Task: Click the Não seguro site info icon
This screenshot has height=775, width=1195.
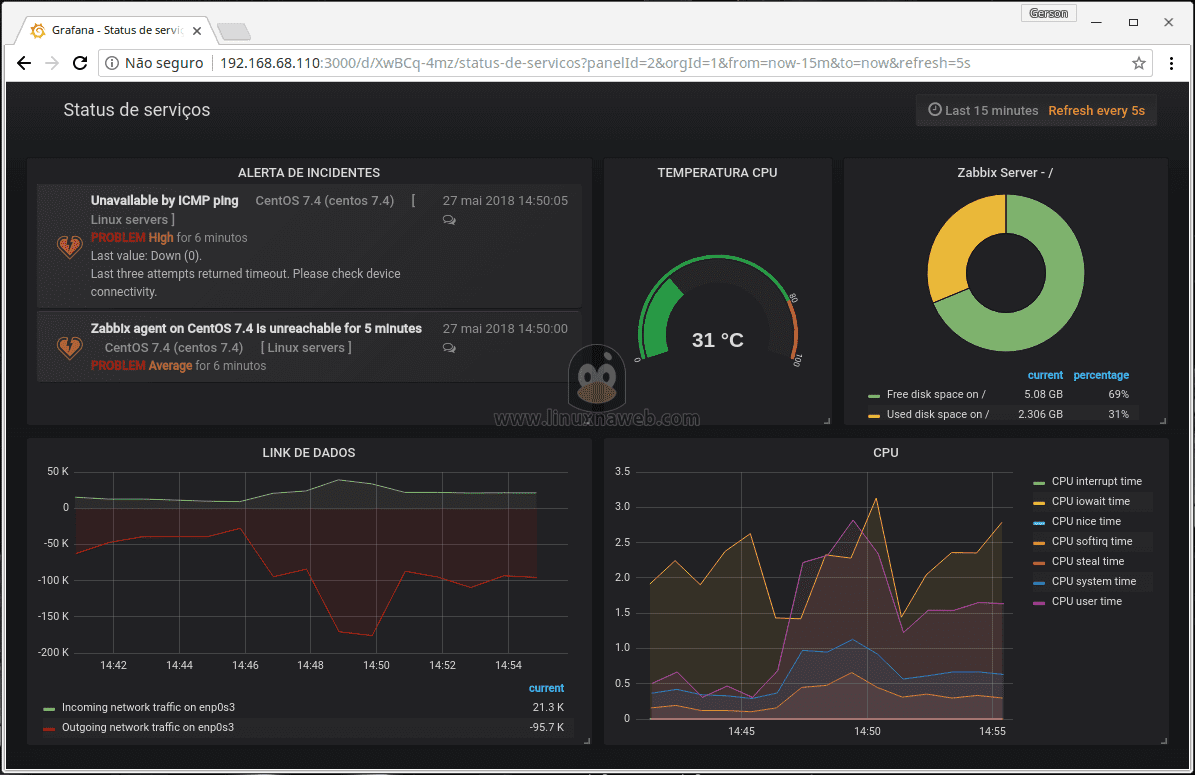Action: 112,63
